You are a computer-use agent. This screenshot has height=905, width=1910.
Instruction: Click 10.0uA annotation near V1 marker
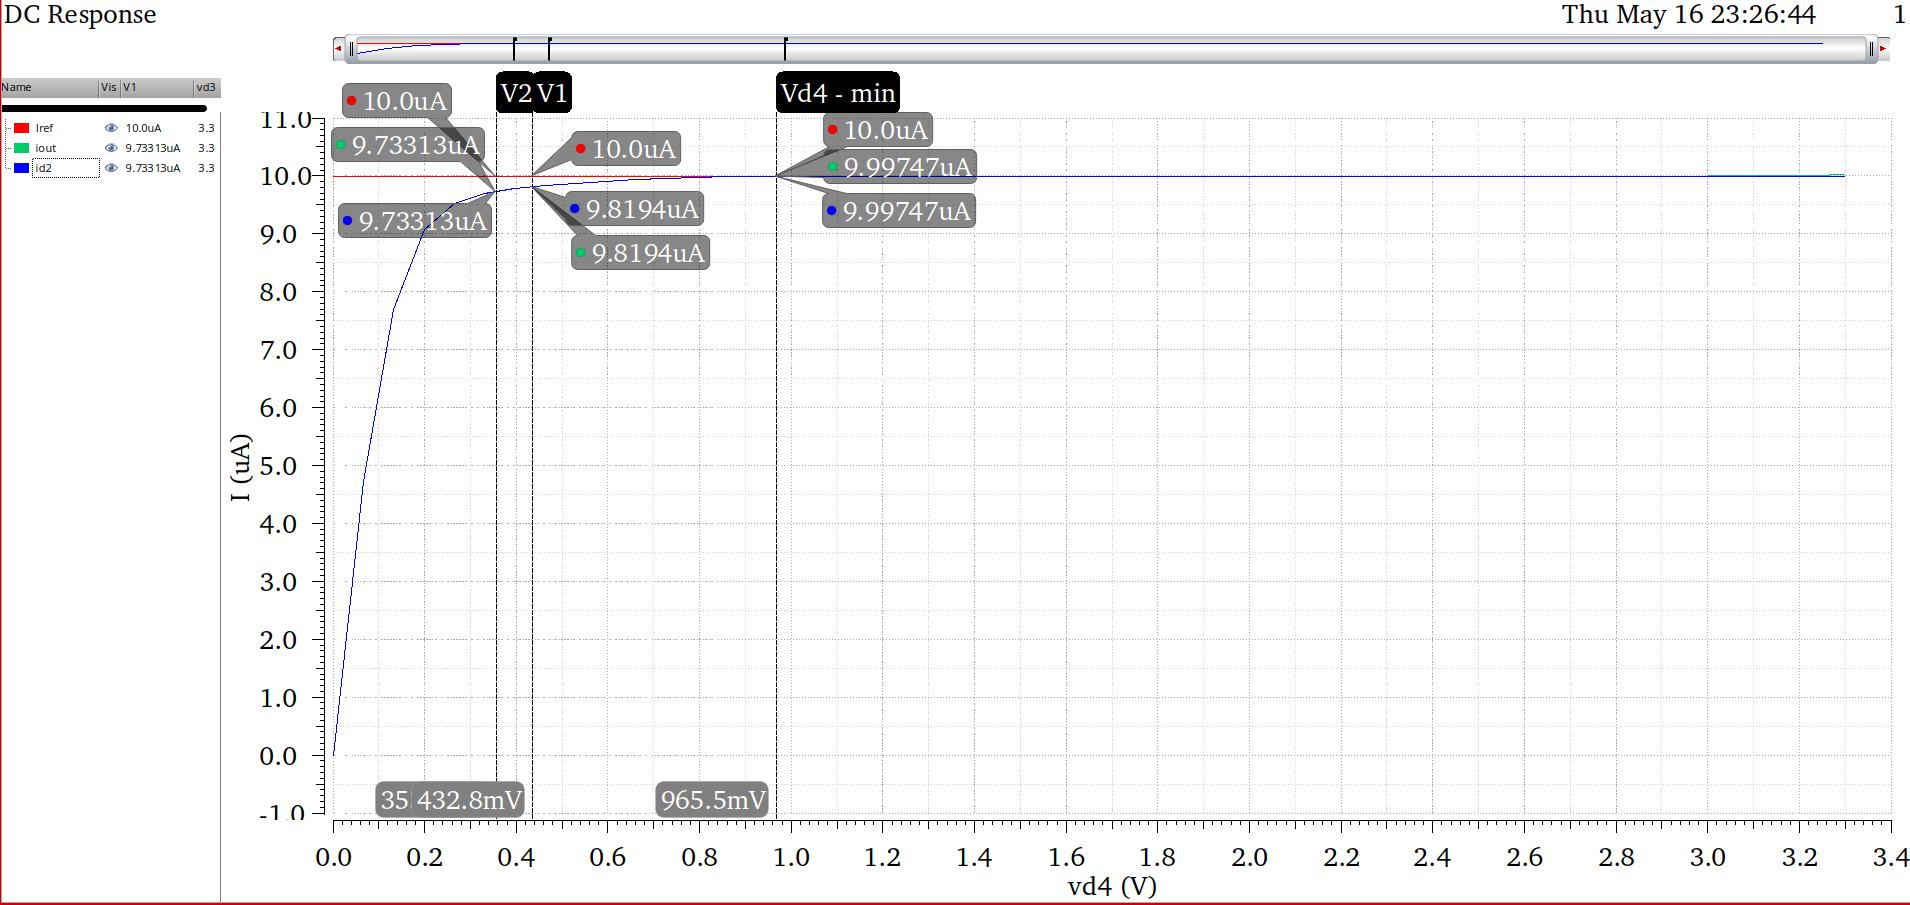tap(626, 149)
